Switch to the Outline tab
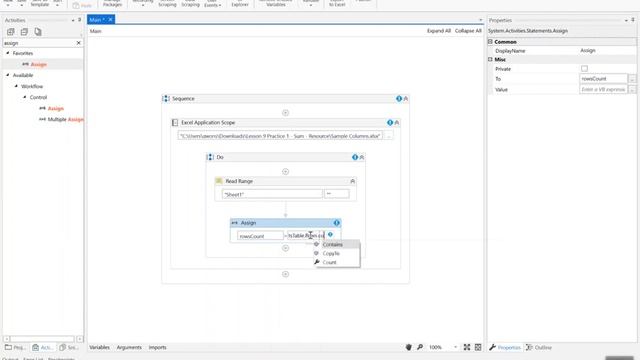 tap(539, 348)
